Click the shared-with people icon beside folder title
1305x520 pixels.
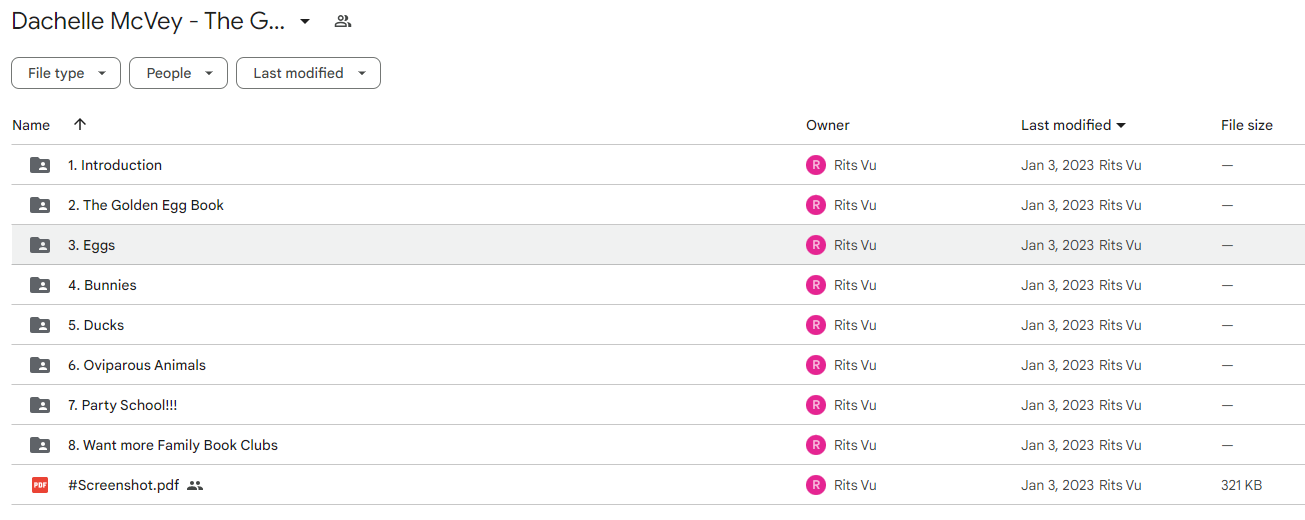pyautogui.click(x=343, y=21)
